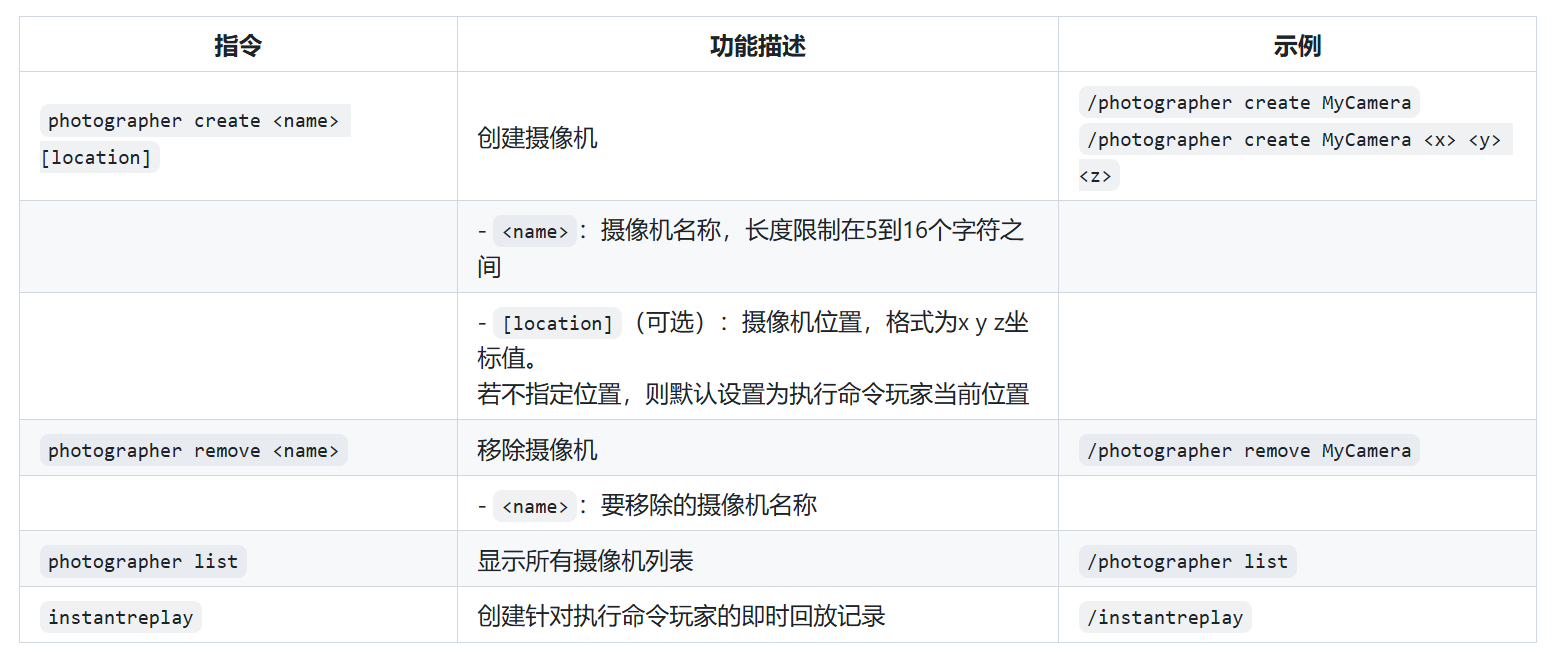Click the /instantreplay example code
This screenshot has height=663, width=1556.
(1165, 617)
